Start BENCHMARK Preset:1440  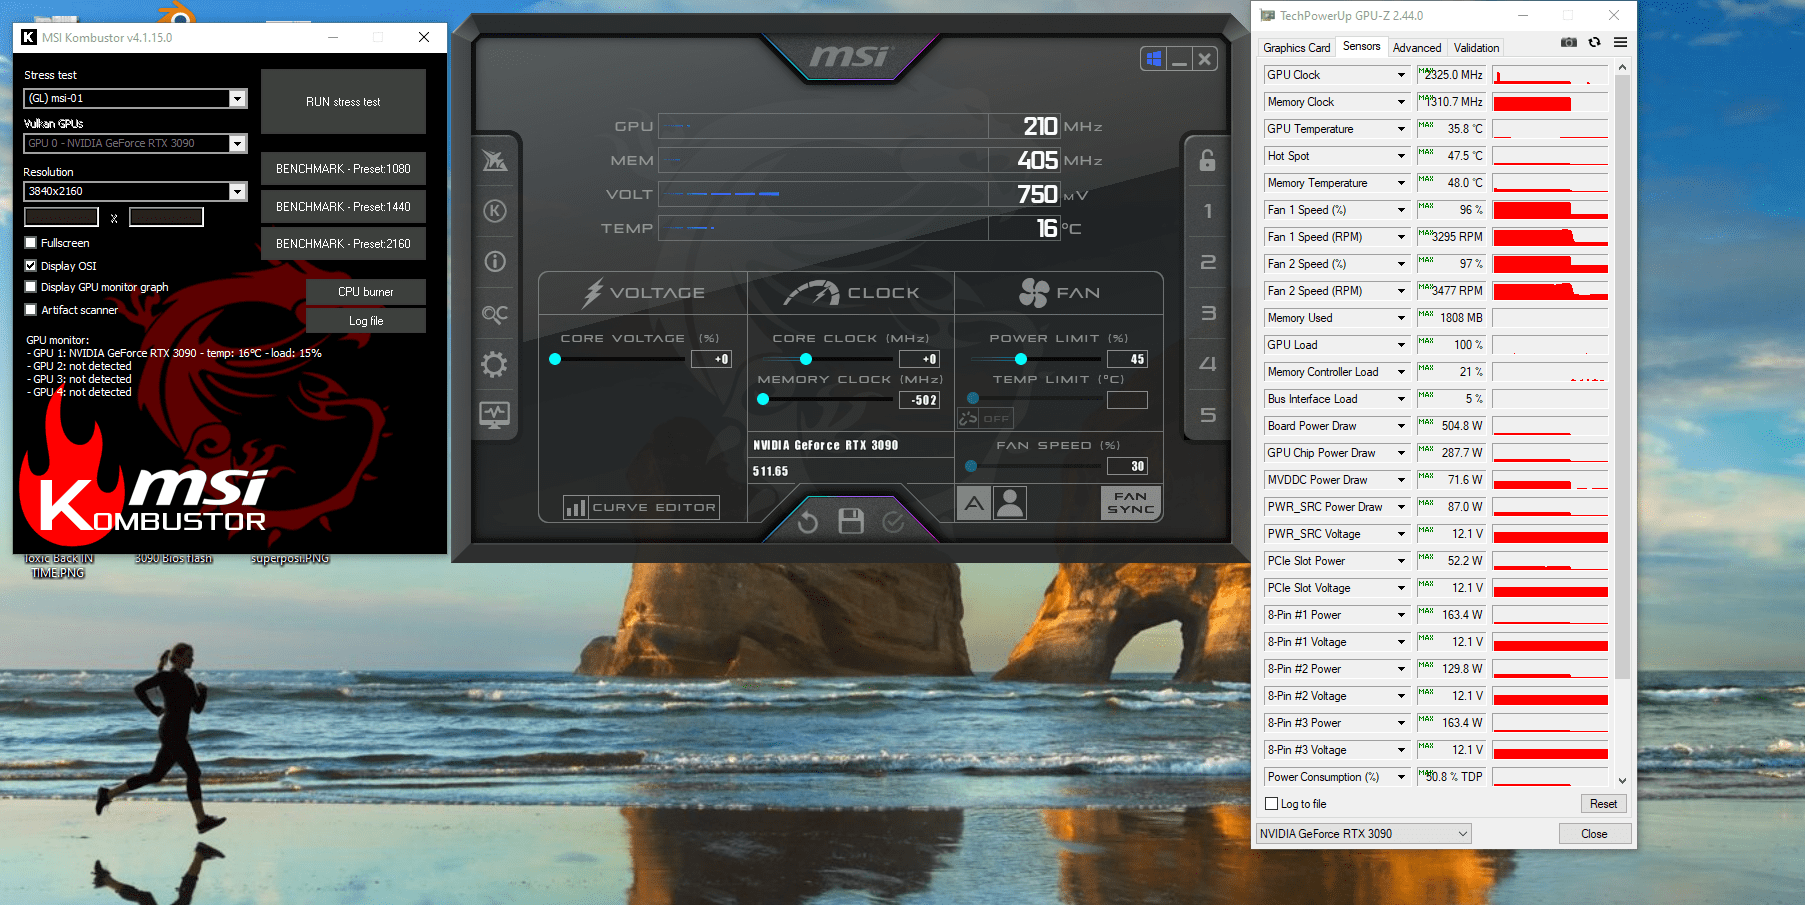pyautogui.click(x=343, y=207)
